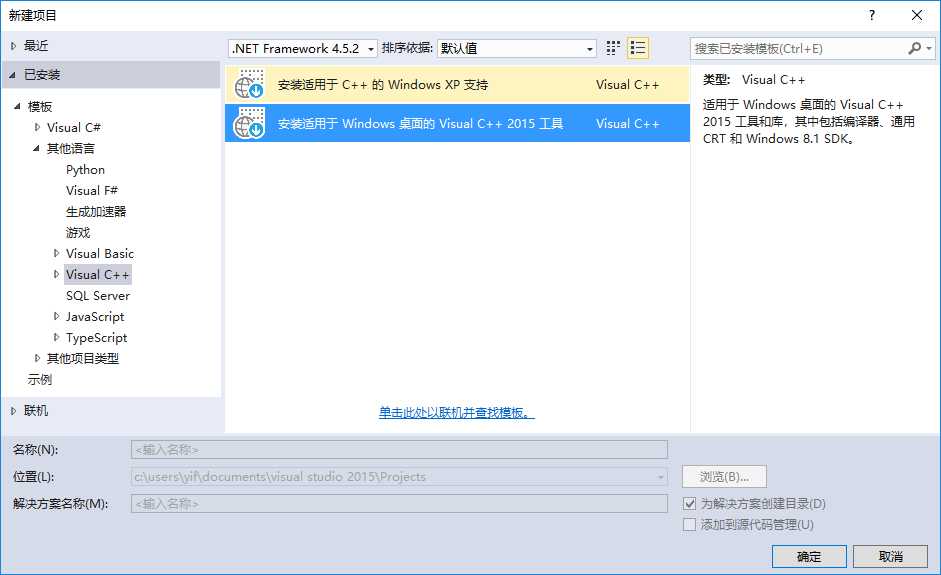Select TypeScript tree item

click(x=96, y=338)
